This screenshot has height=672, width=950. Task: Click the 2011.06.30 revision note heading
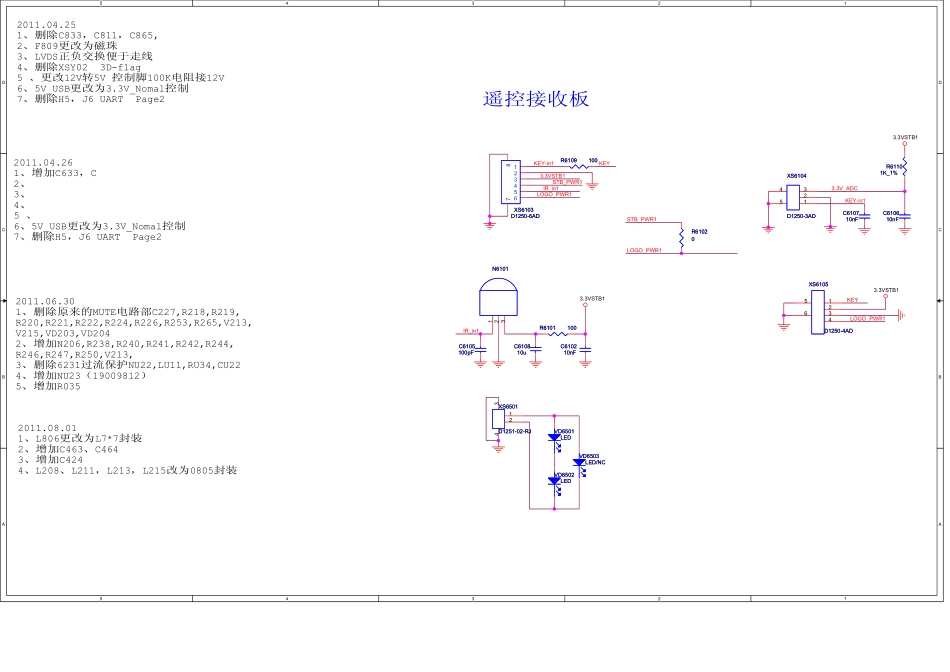pos(46,301)
